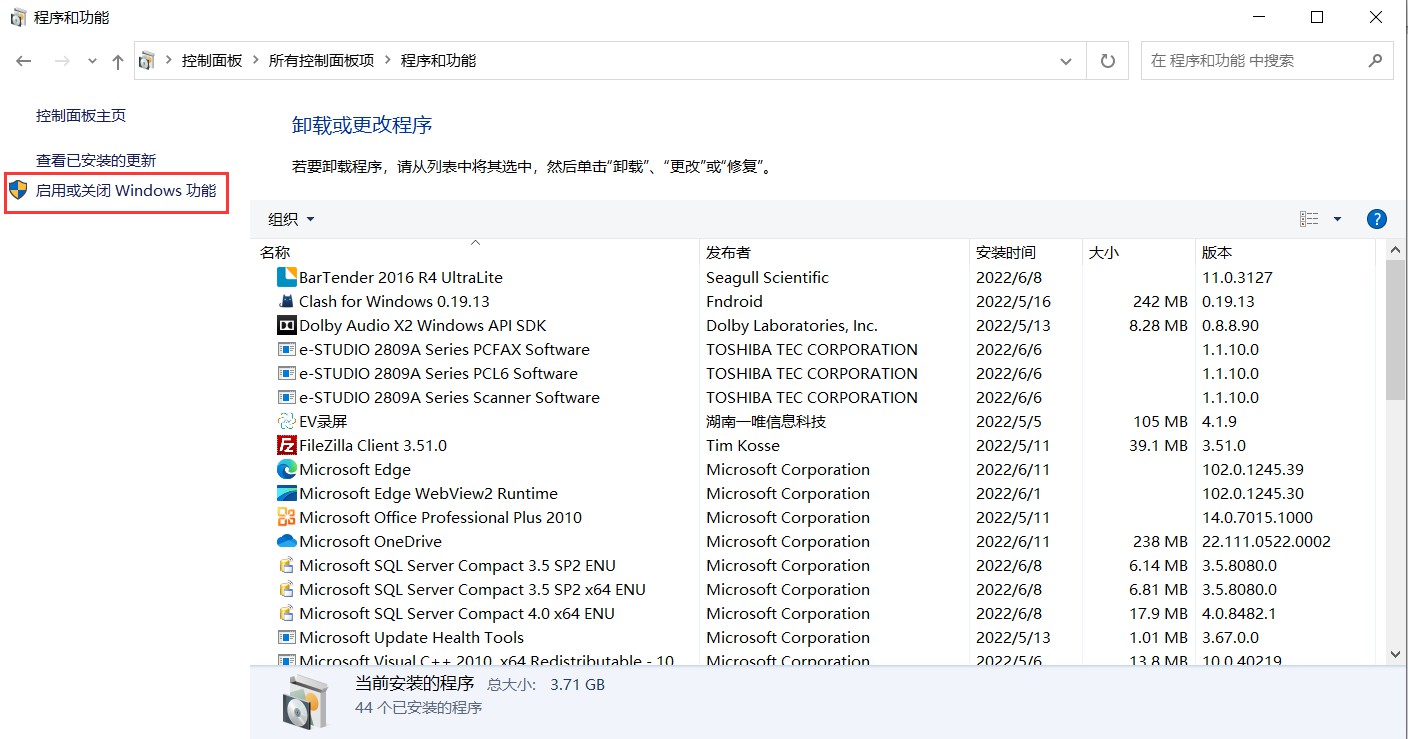The width and height of the screenshot is (1408, 739).
Task: Select the Microsoft OneDrive cloud icon
Action: [x=286, y=541]
